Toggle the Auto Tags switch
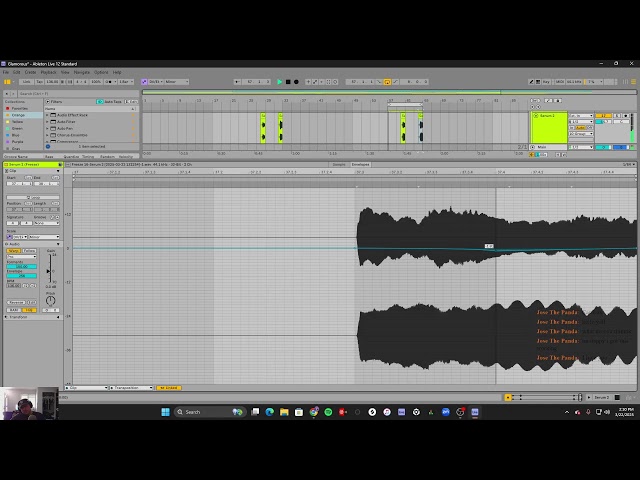640x480 pixels. [x=99, y=102]
